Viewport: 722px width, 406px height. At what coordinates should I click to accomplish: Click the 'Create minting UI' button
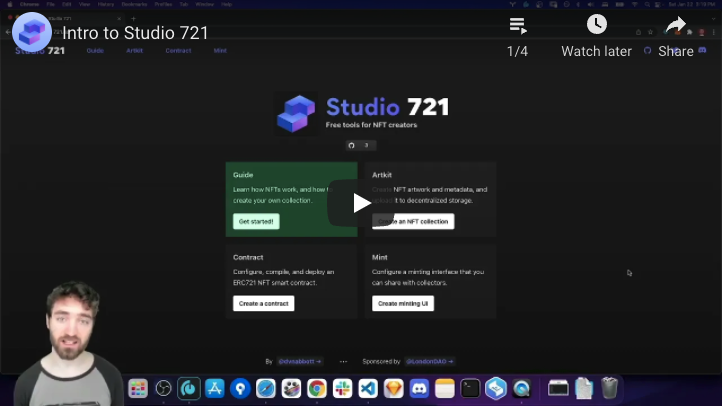[403, 303]
